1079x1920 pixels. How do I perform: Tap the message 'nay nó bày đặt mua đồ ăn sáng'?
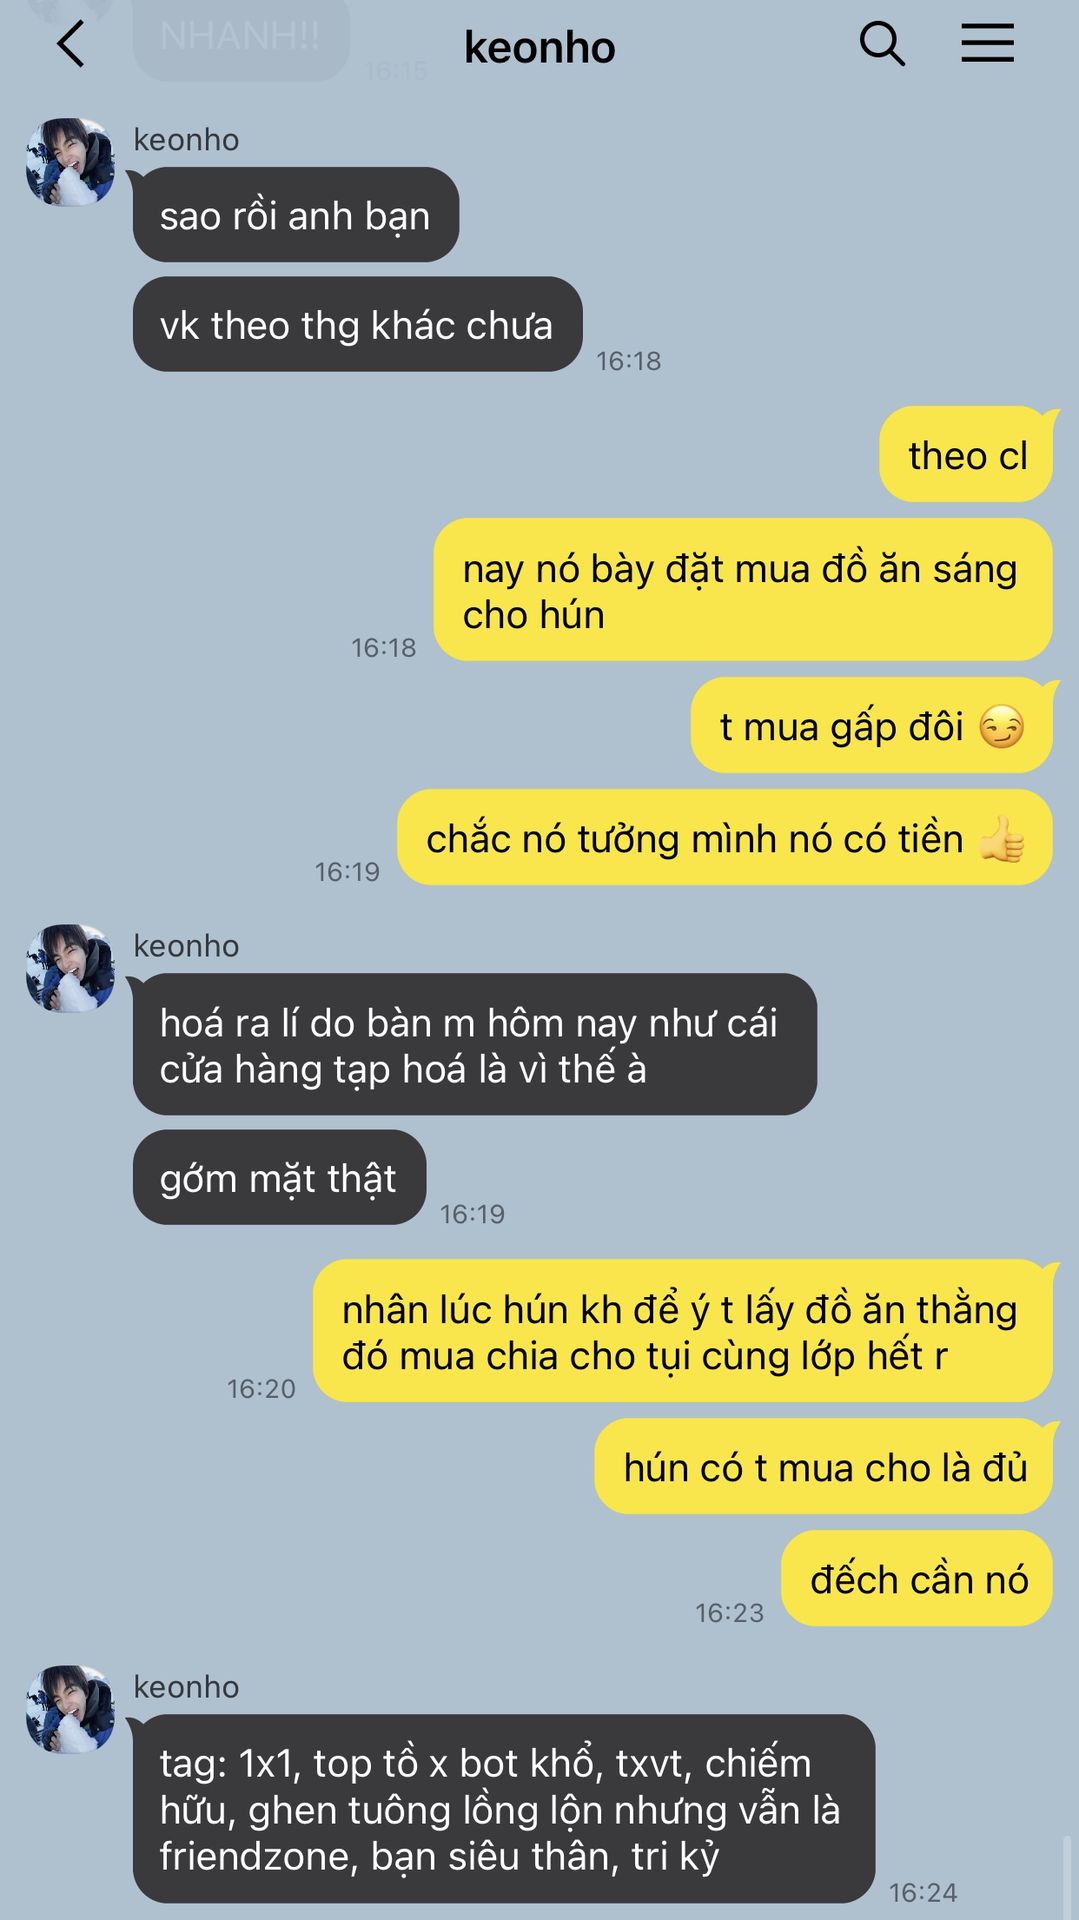click(x=743, y=590)
